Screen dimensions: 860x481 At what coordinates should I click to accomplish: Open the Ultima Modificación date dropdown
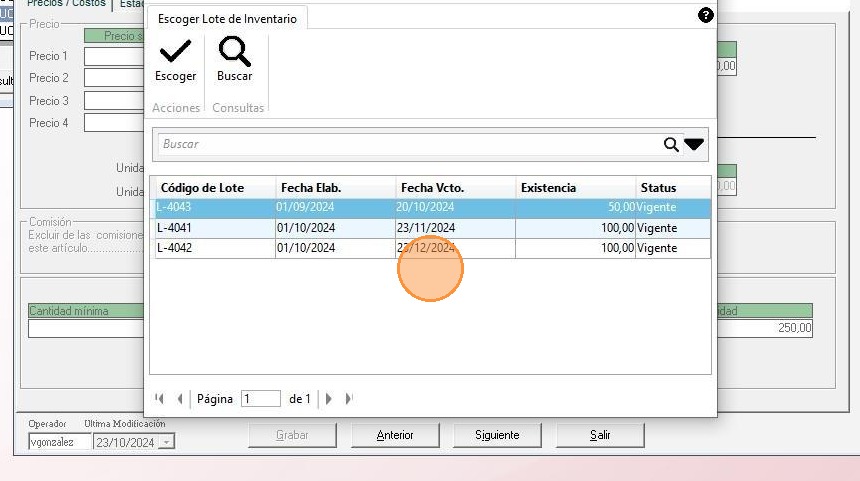(x=167, y=442)
